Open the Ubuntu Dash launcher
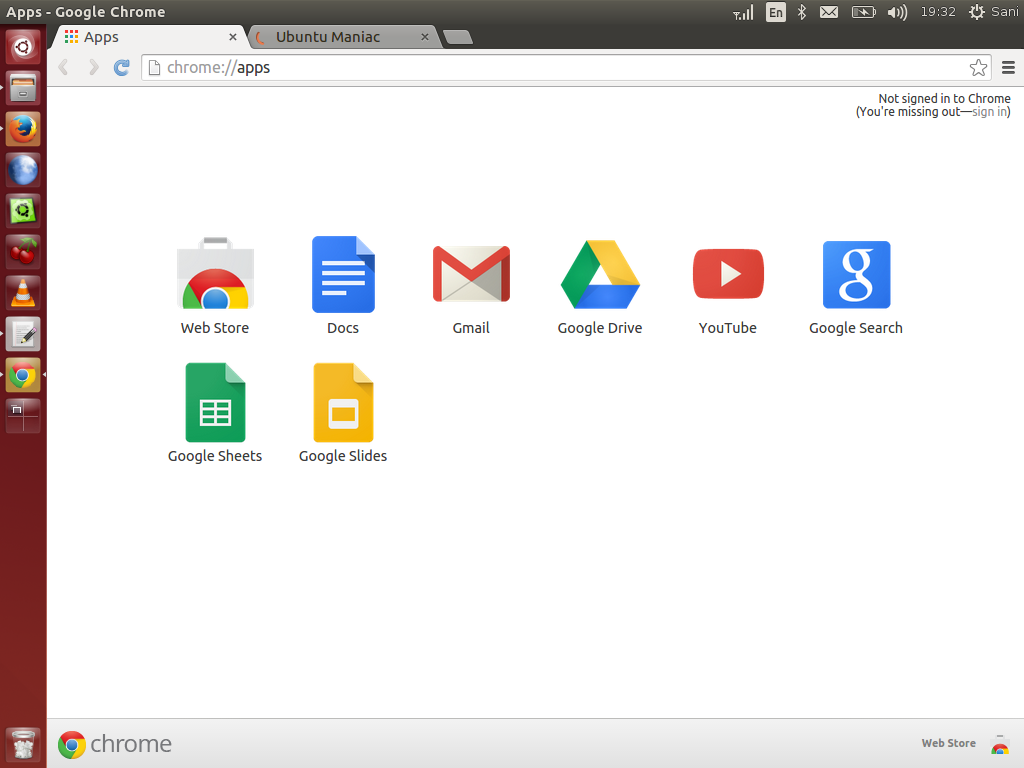 pos(23,46)
